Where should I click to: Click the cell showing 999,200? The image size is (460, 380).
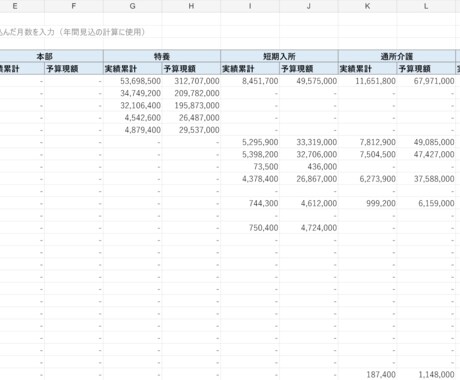tap(367, 203)
